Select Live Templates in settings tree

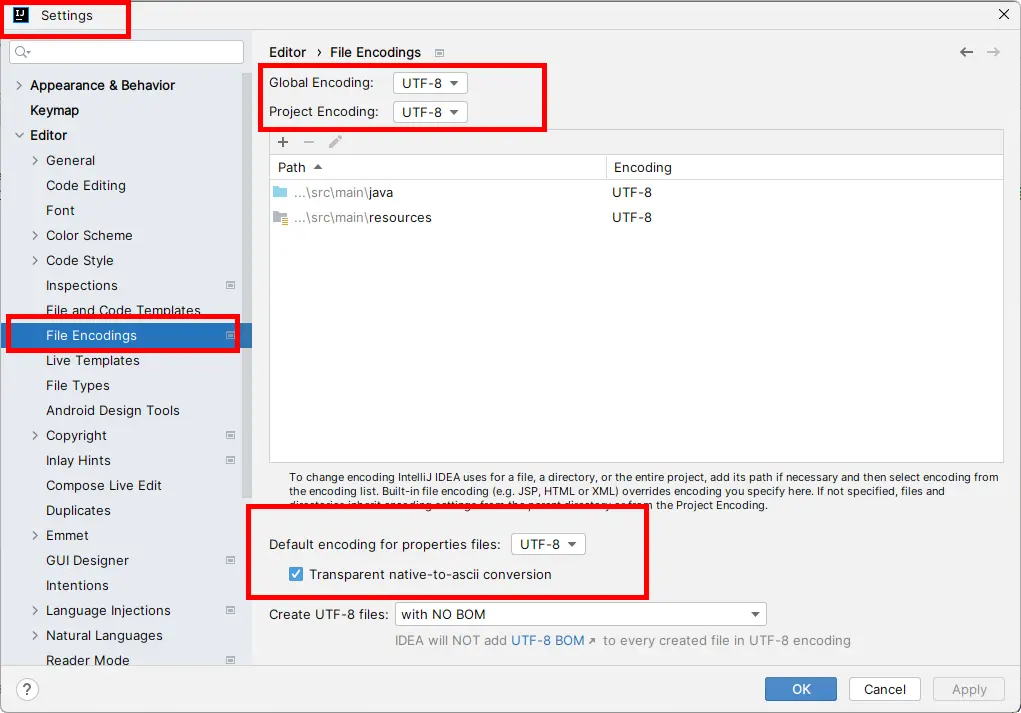tap(93, 360)
